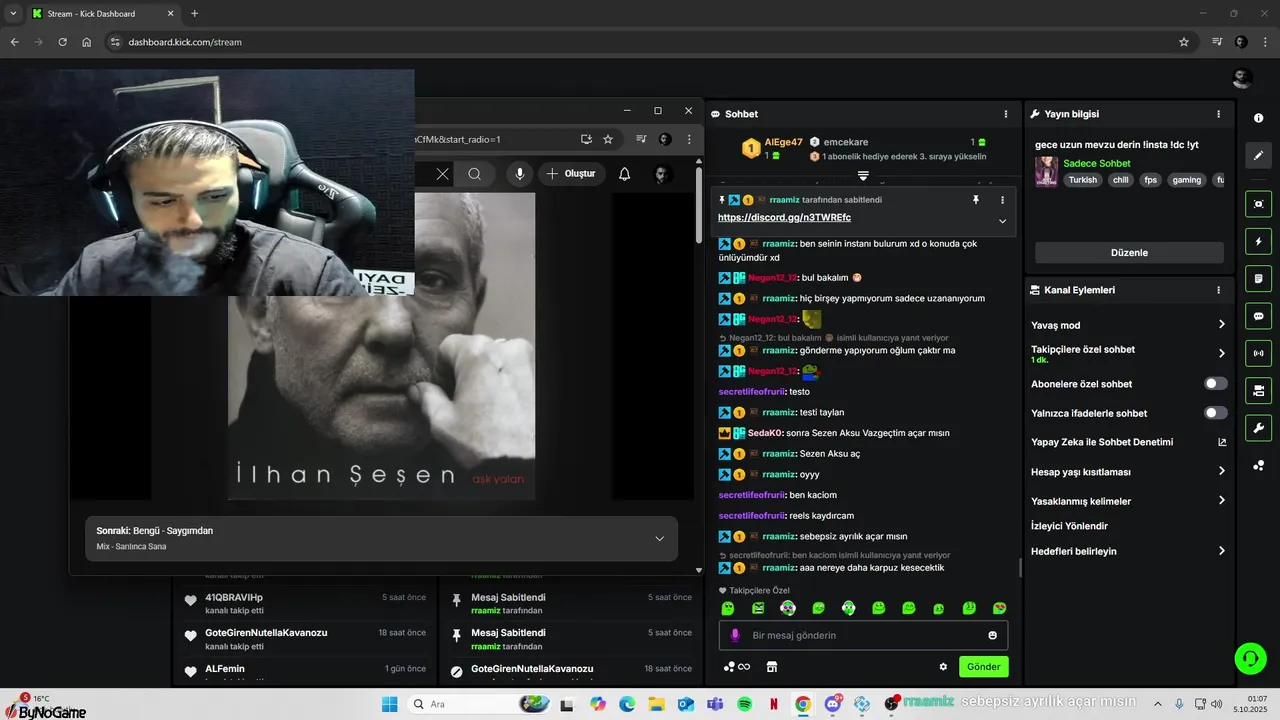
Task: Open chat settings gear icon
Action: point(943,667)
